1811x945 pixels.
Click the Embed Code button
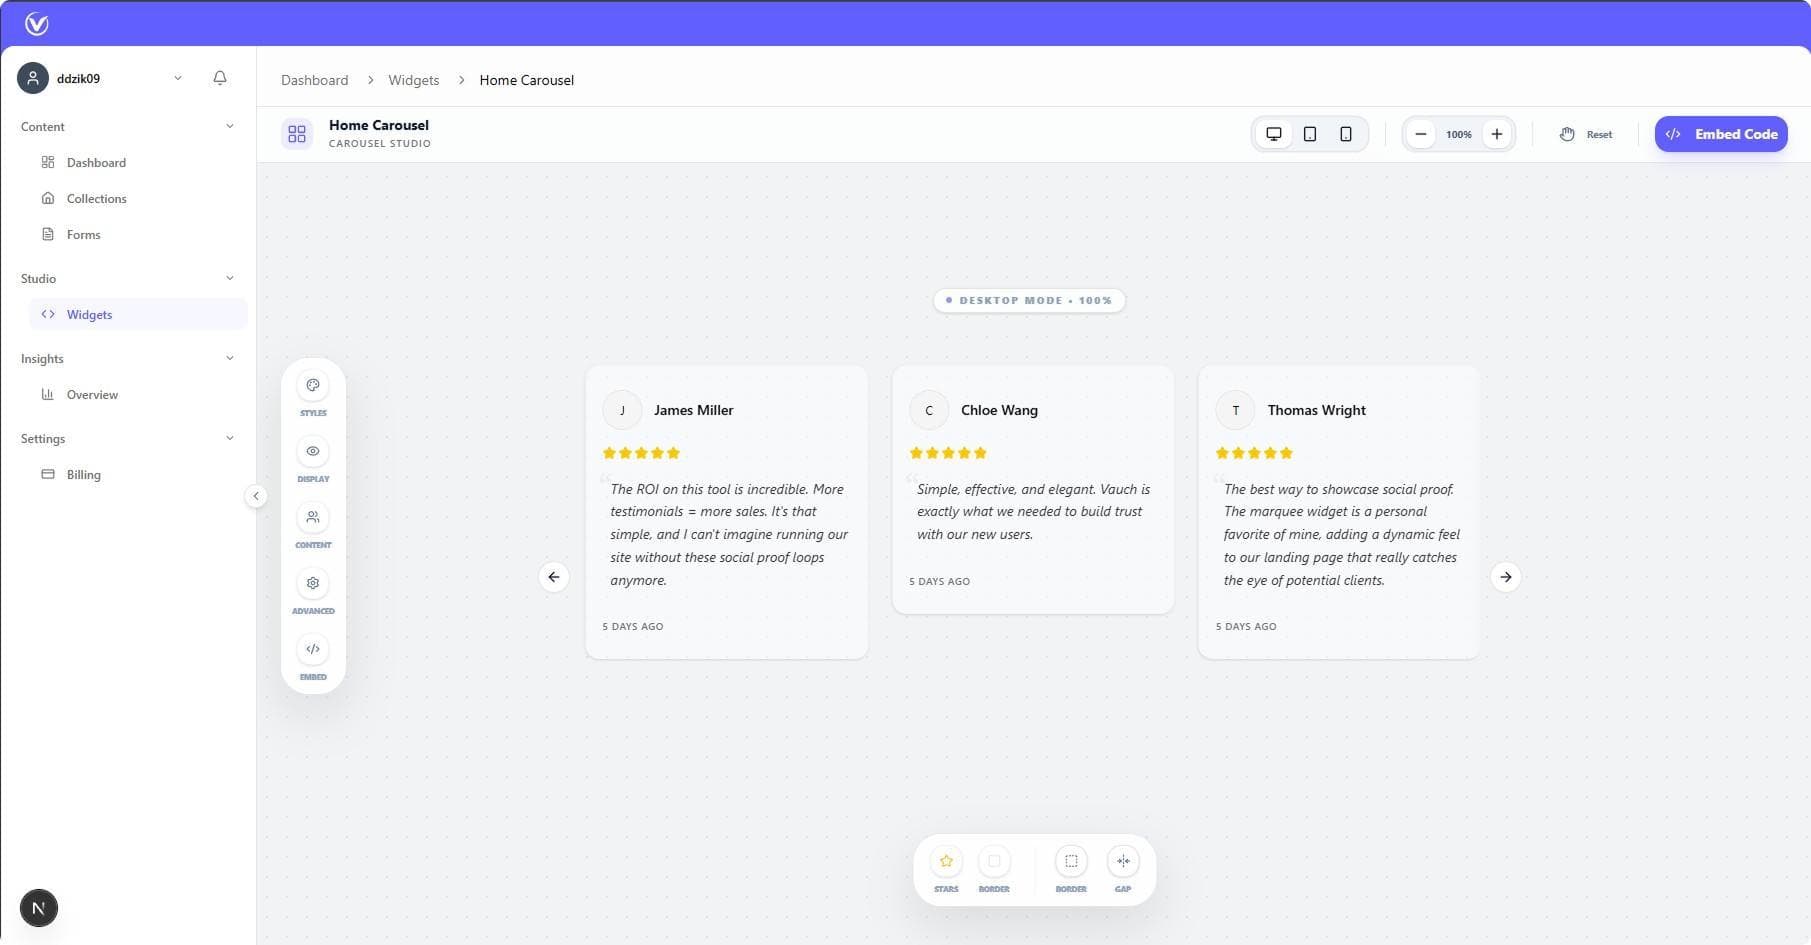(1720, 133)
